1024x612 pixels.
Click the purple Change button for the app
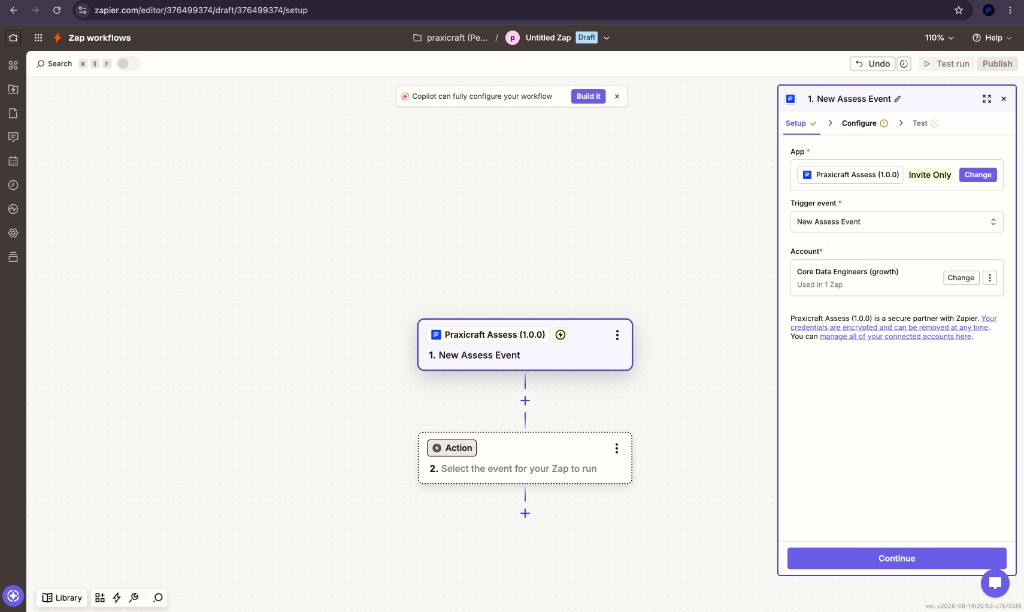coord(978,175)
